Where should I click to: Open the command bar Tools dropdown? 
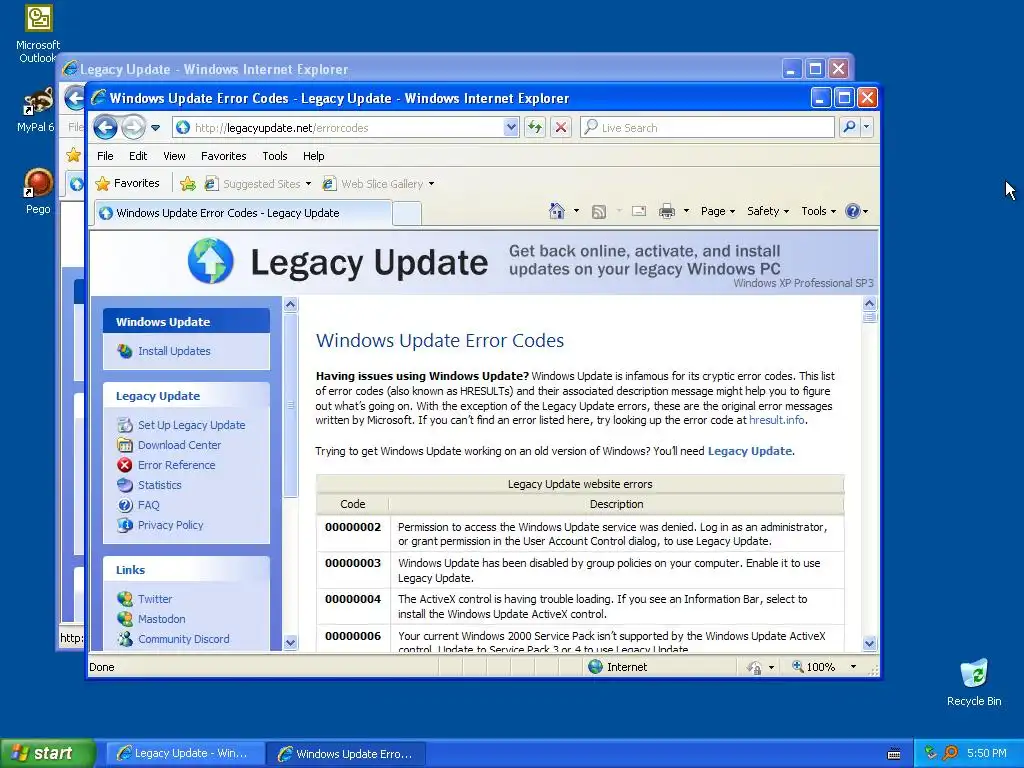(818, 211)
